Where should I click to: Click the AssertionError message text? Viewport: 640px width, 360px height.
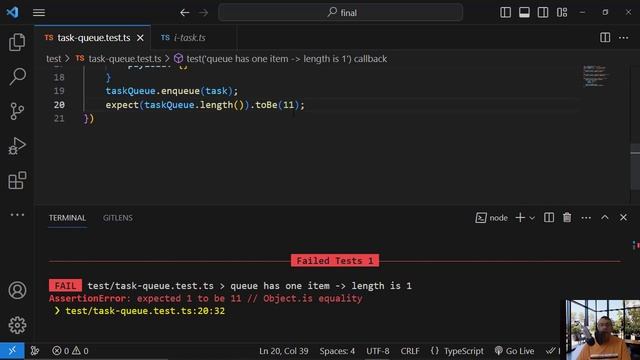[x=205, y=298]
